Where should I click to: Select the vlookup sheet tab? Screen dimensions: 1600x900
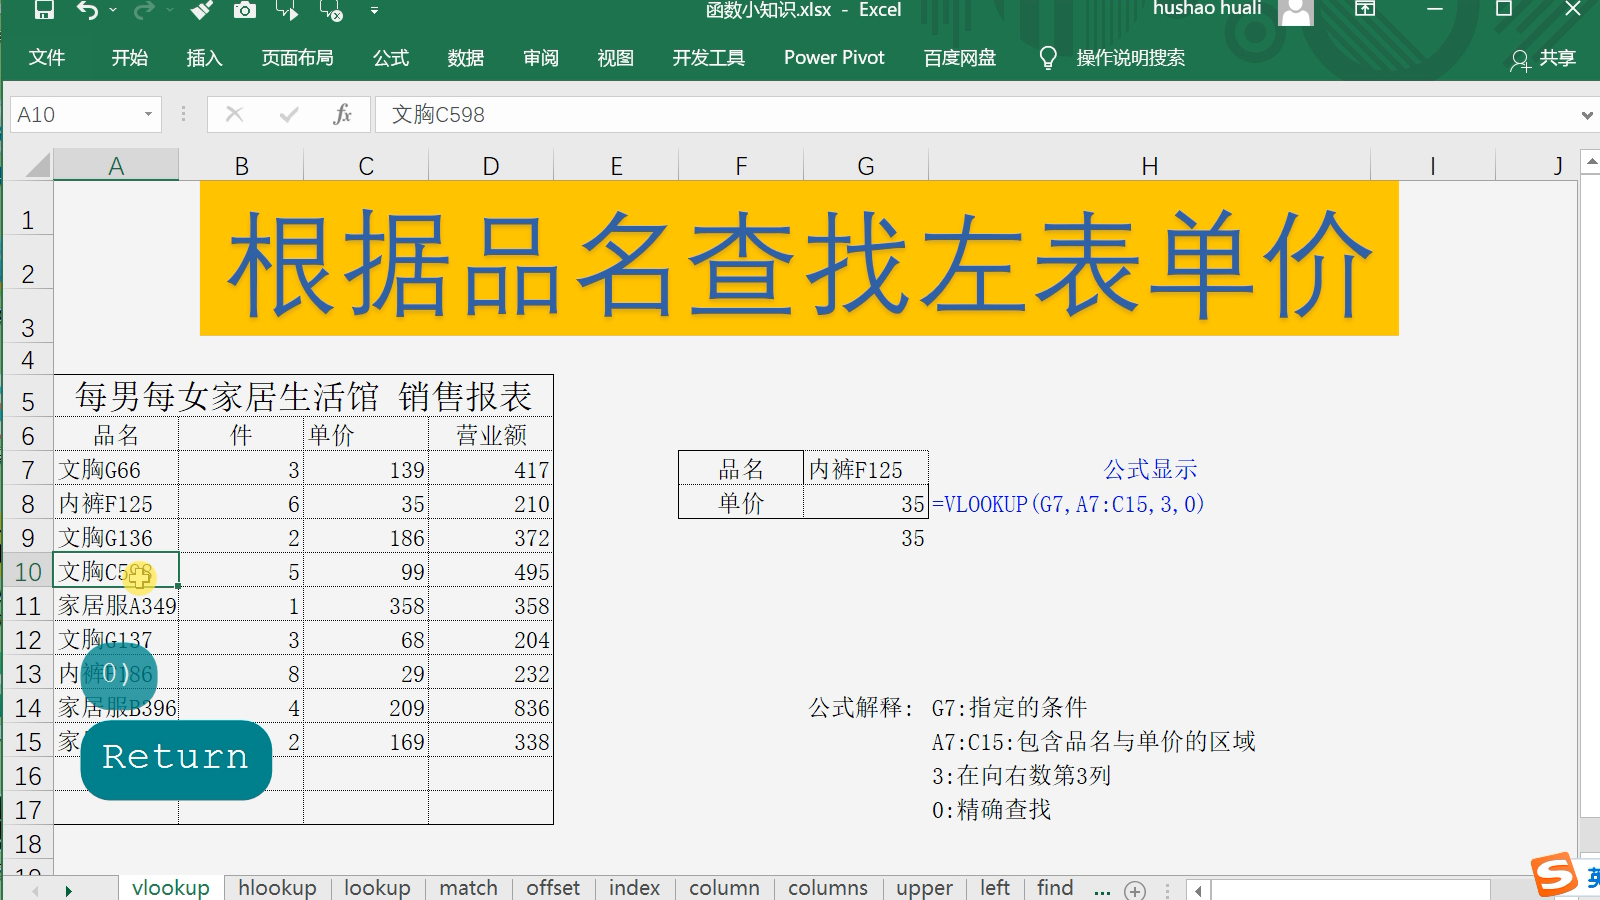171,887
